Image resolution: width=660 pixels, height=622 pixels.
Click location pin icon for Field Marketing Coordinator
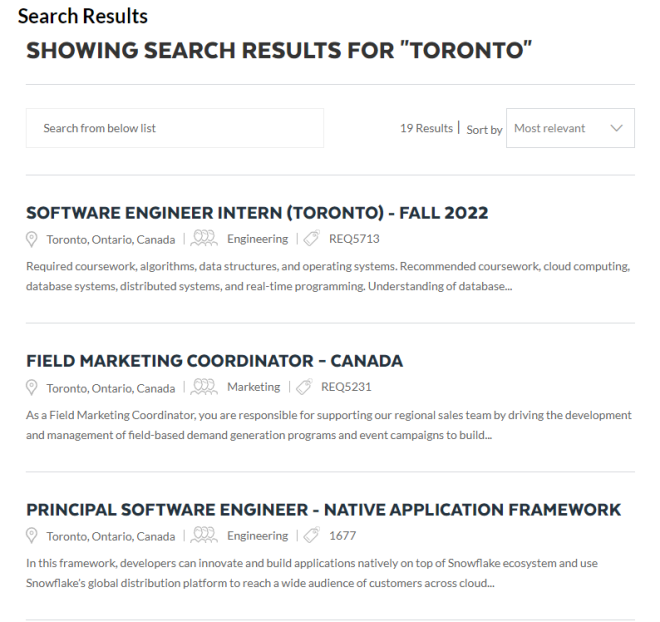32,388
